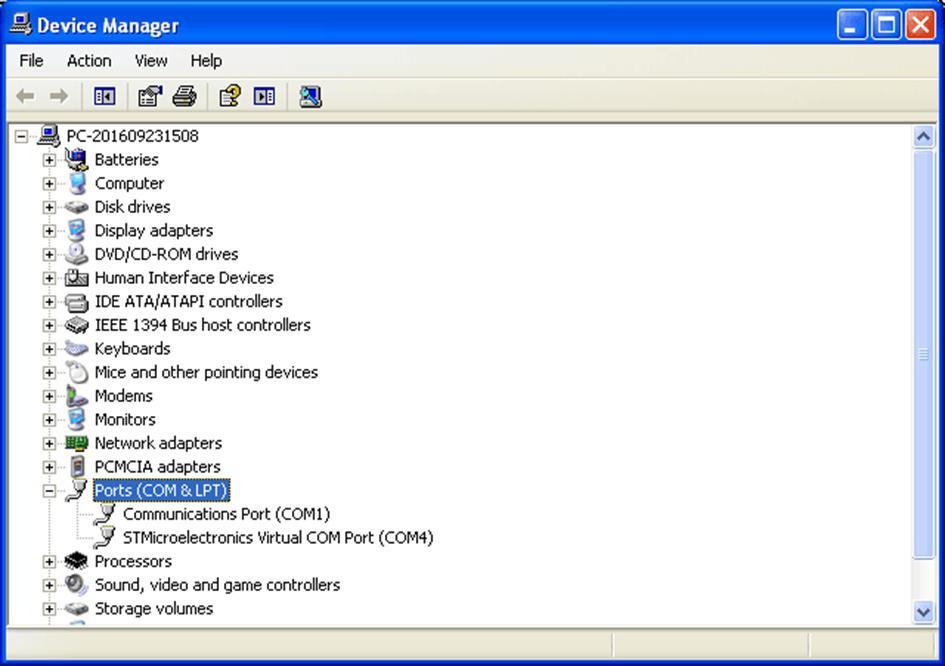945x666 pixels.
Task: Click the Monitors category icon
Action: click(x=77, y=419)
